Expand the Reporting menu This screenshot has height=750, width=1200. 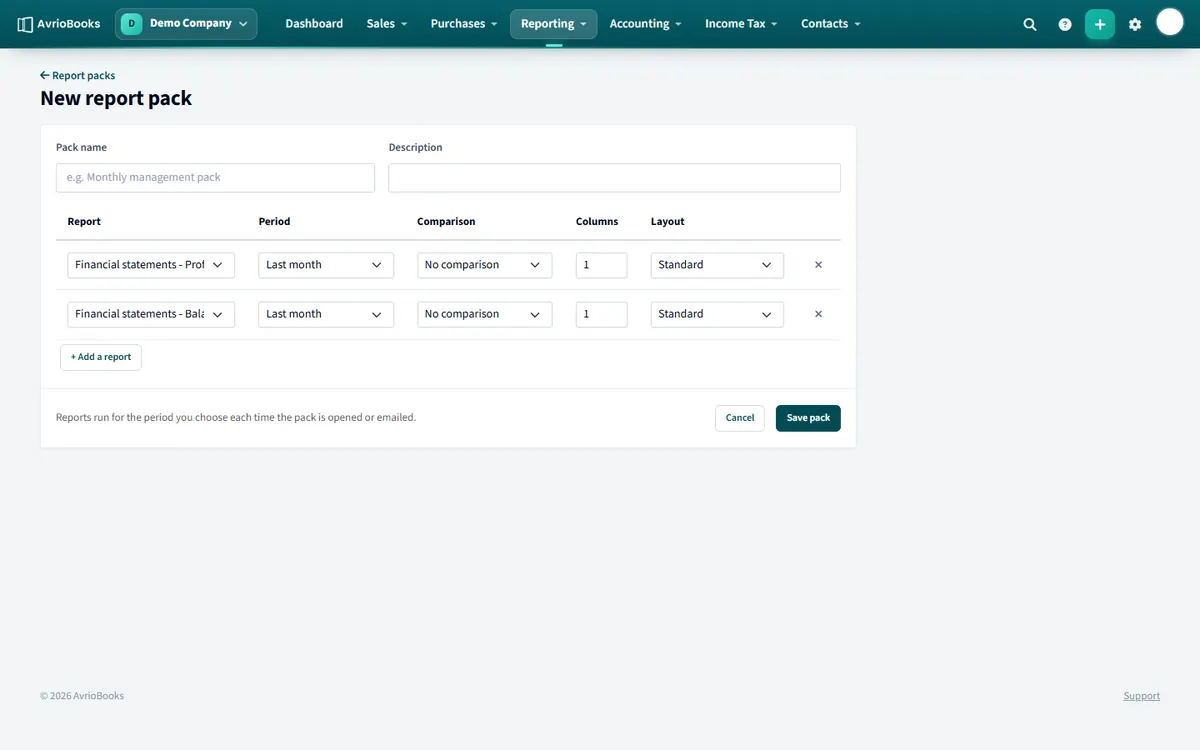[x=553, y=24]
